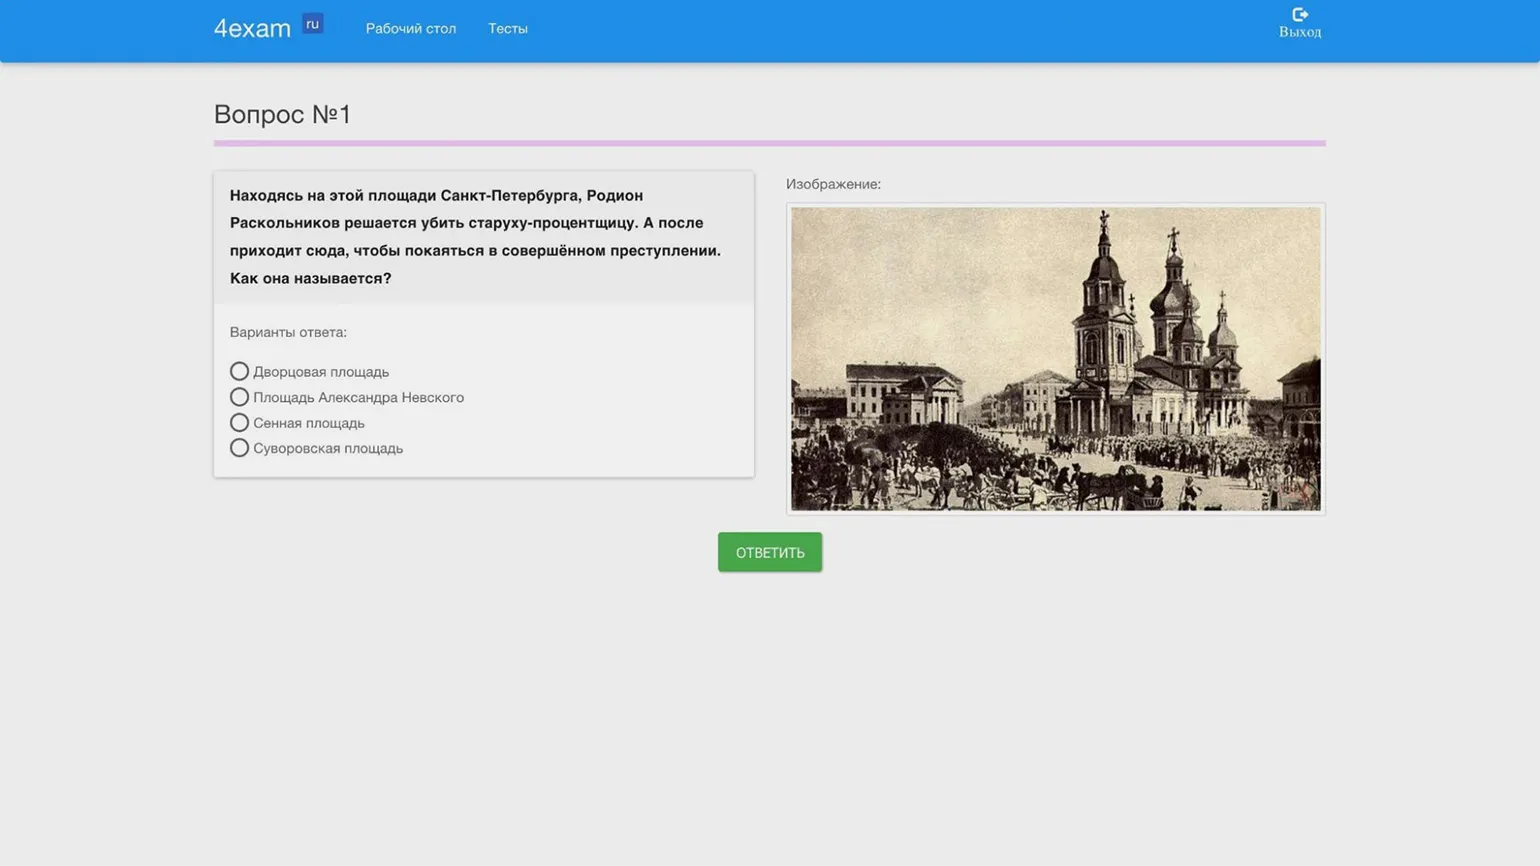Click the 'Изображение:' label

[x=833, y=184]
